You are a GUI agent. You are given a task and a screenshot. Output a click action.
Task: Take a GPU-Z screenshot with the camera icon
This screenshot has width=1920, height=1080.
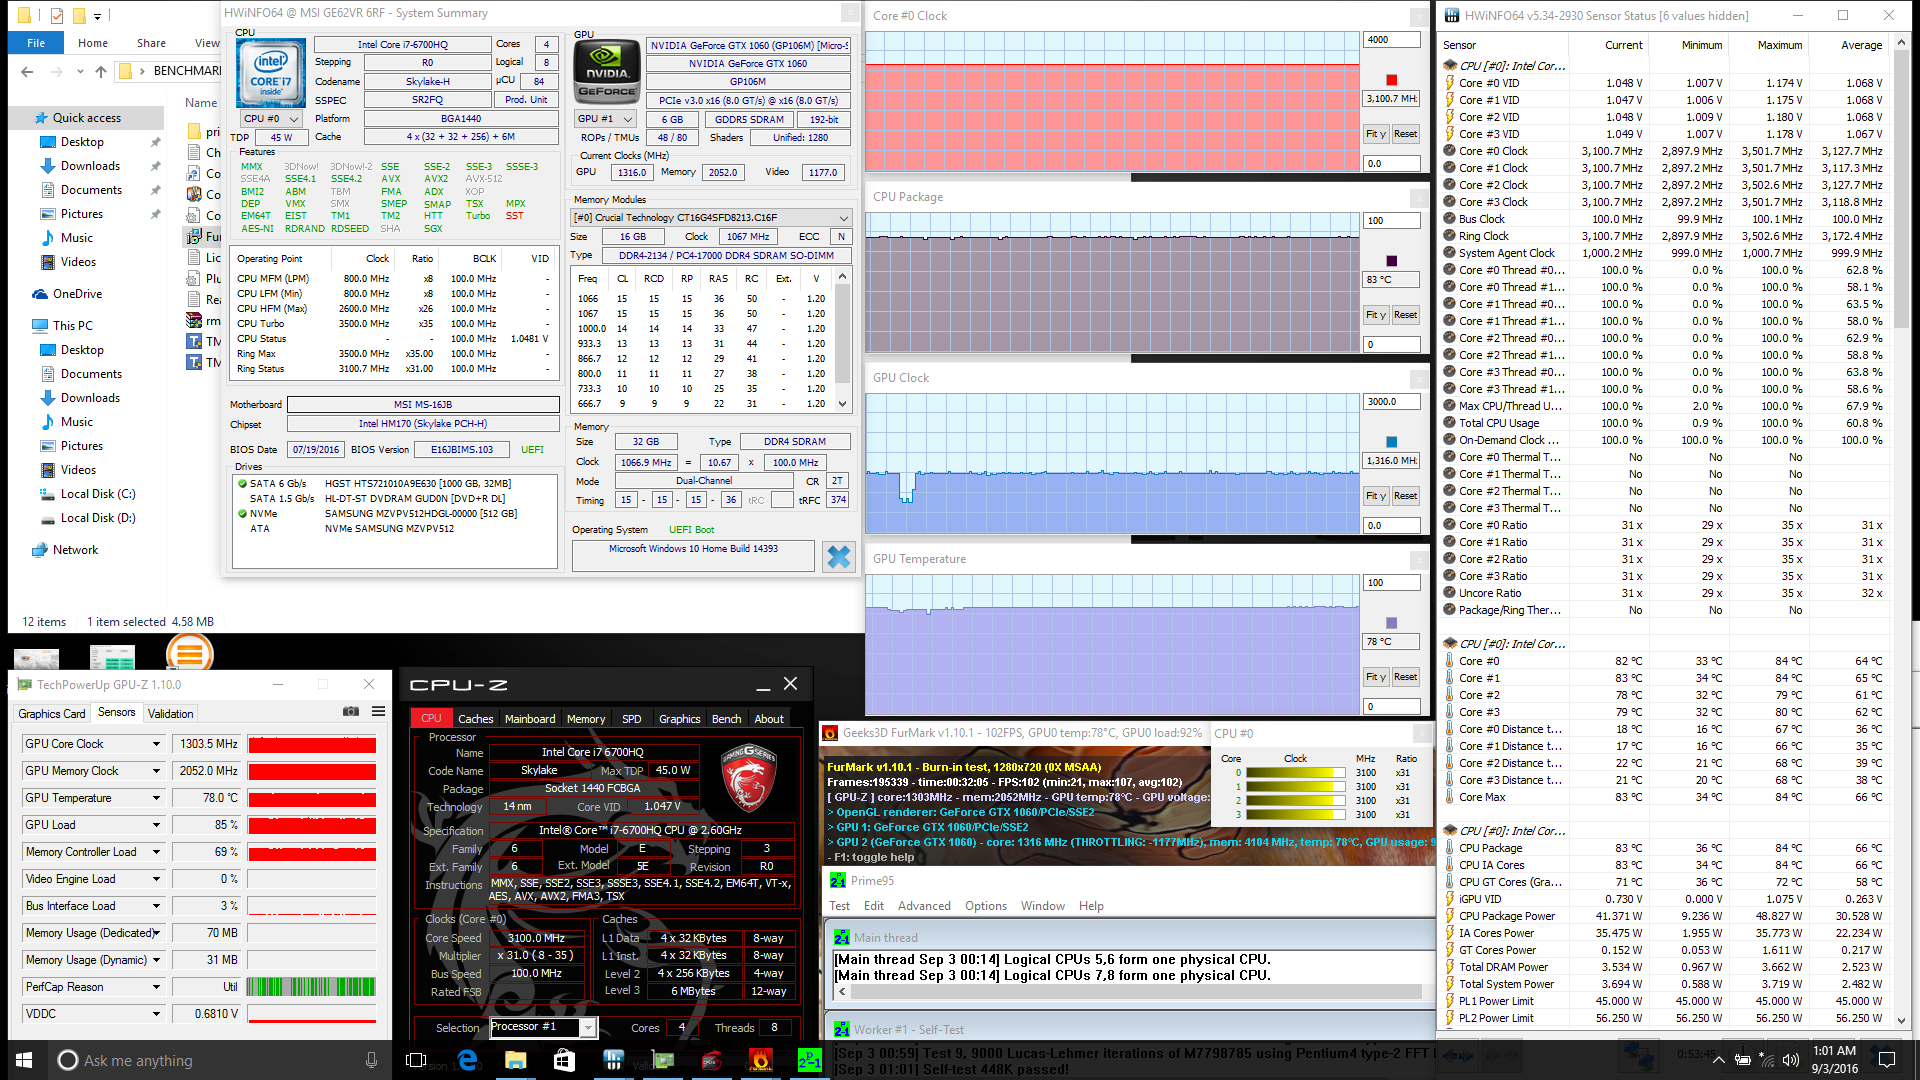click(x=351, y=711)
